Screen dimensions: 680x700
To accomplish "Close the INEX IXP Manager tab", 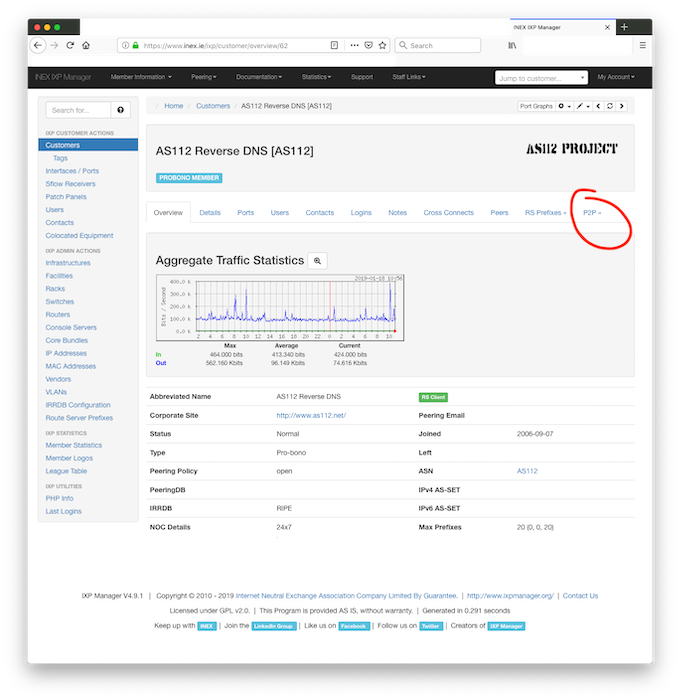I will pos(607,27).
